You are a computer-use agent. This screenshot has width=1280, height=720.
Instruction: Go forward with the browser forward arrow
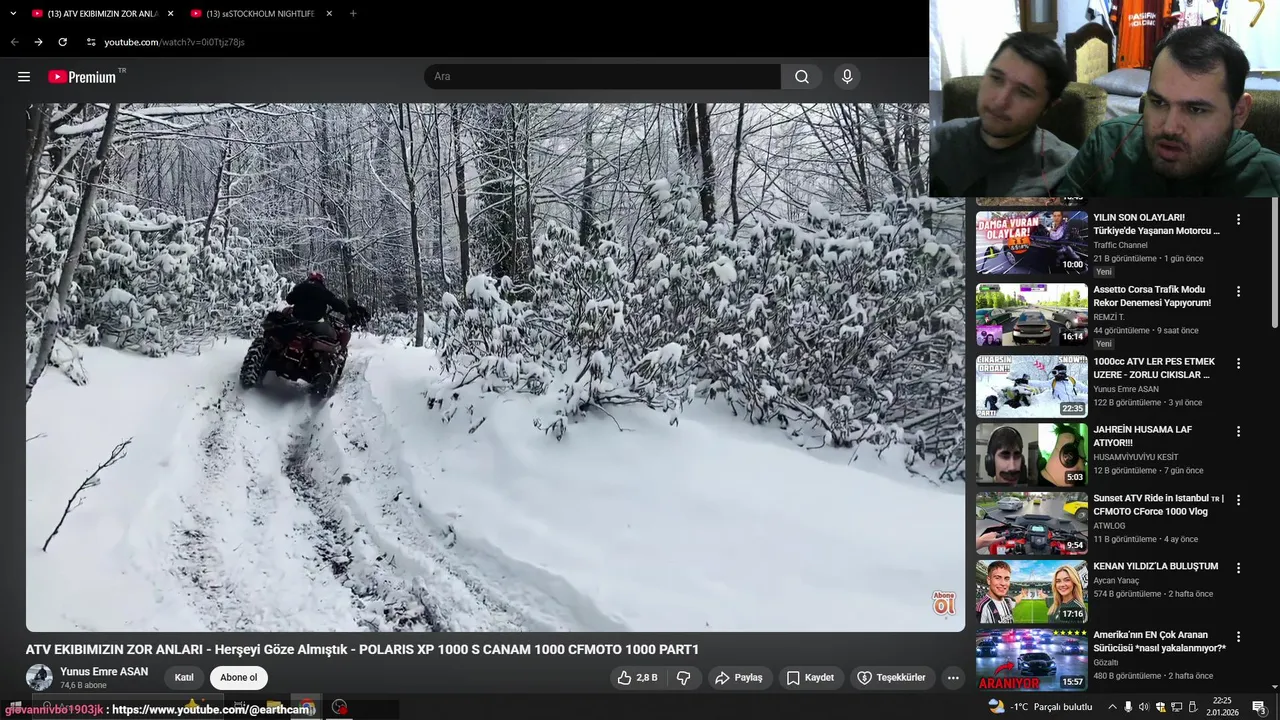click(38, 42)
